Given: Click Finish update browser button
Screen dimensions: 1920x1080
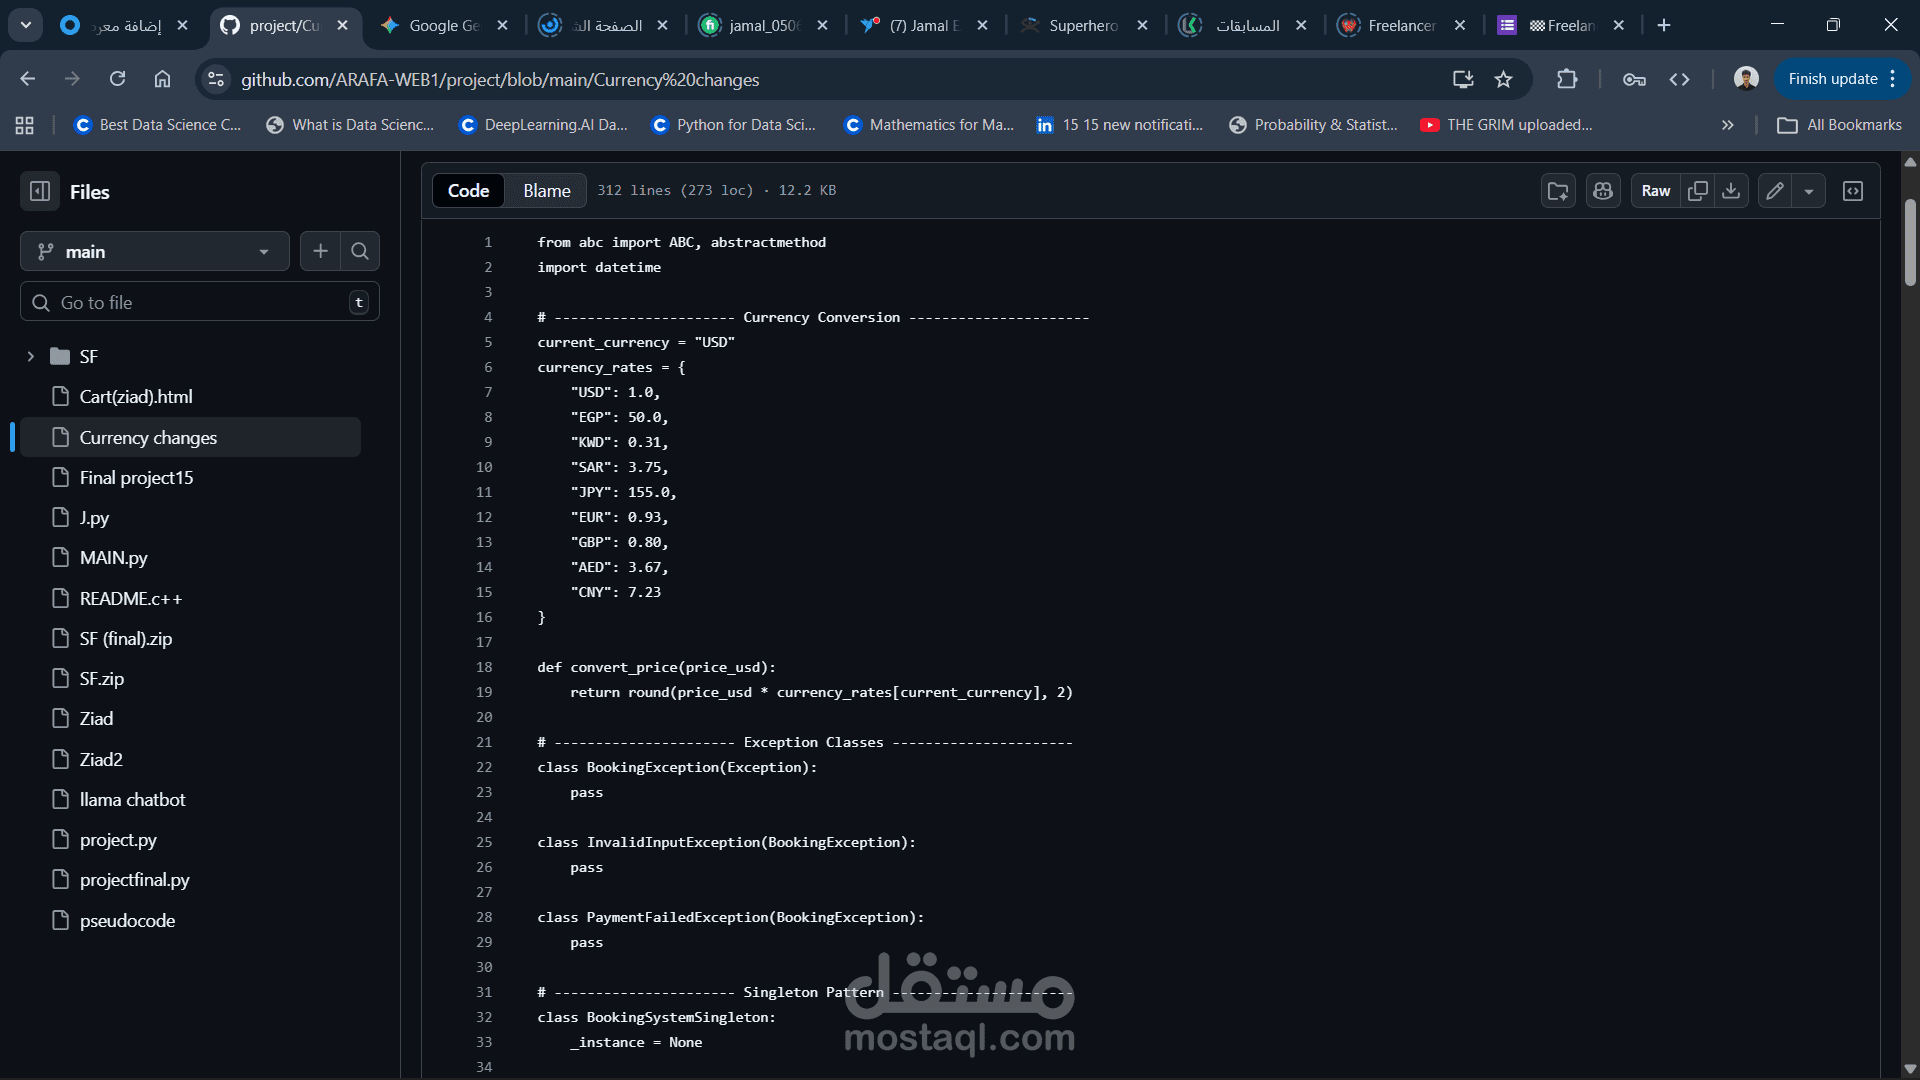Looking at the screenshot, I should (x=1832, y=79).
